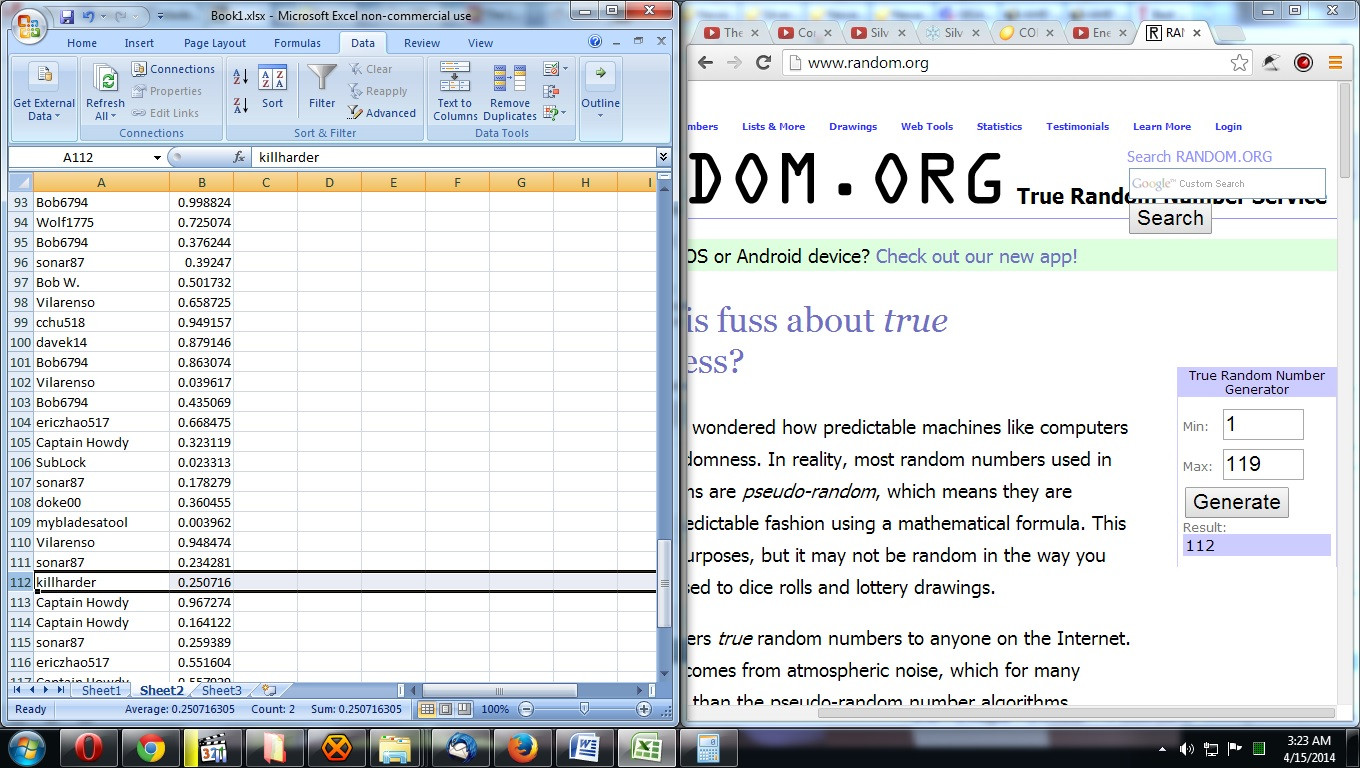Open Statistics link on random.org

[x=999, y=127]
